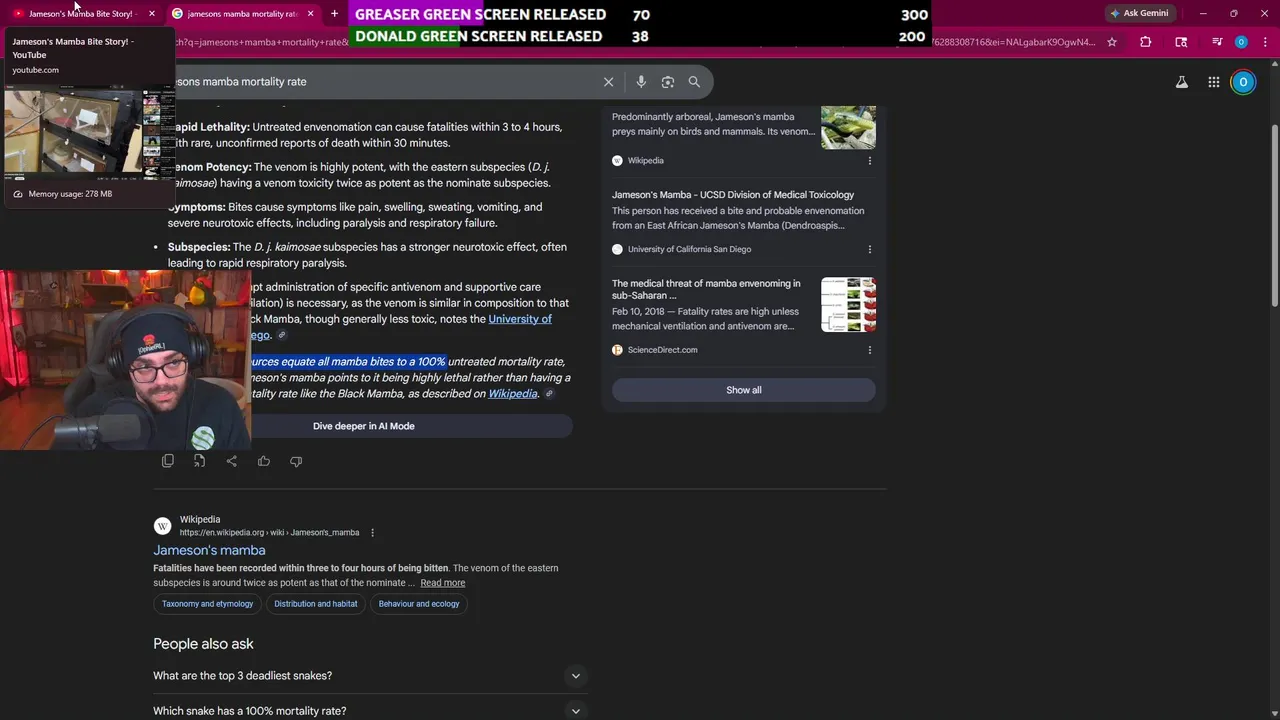Click the YouTube tab preview thumbnail

point(89,132)
